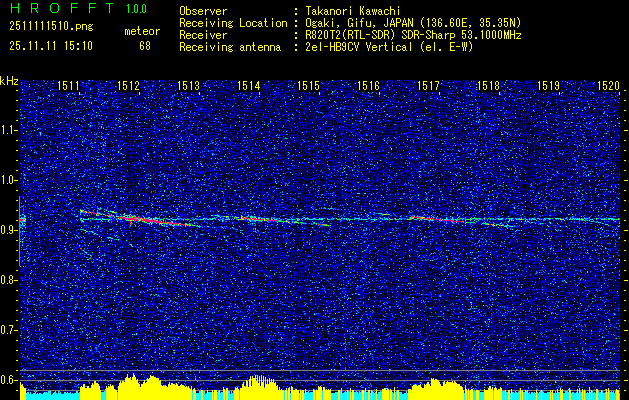This screenshot has height=400, width=629.
Task: Click the red meteor echo trace near 1512
Action: [x=138, y=217]
